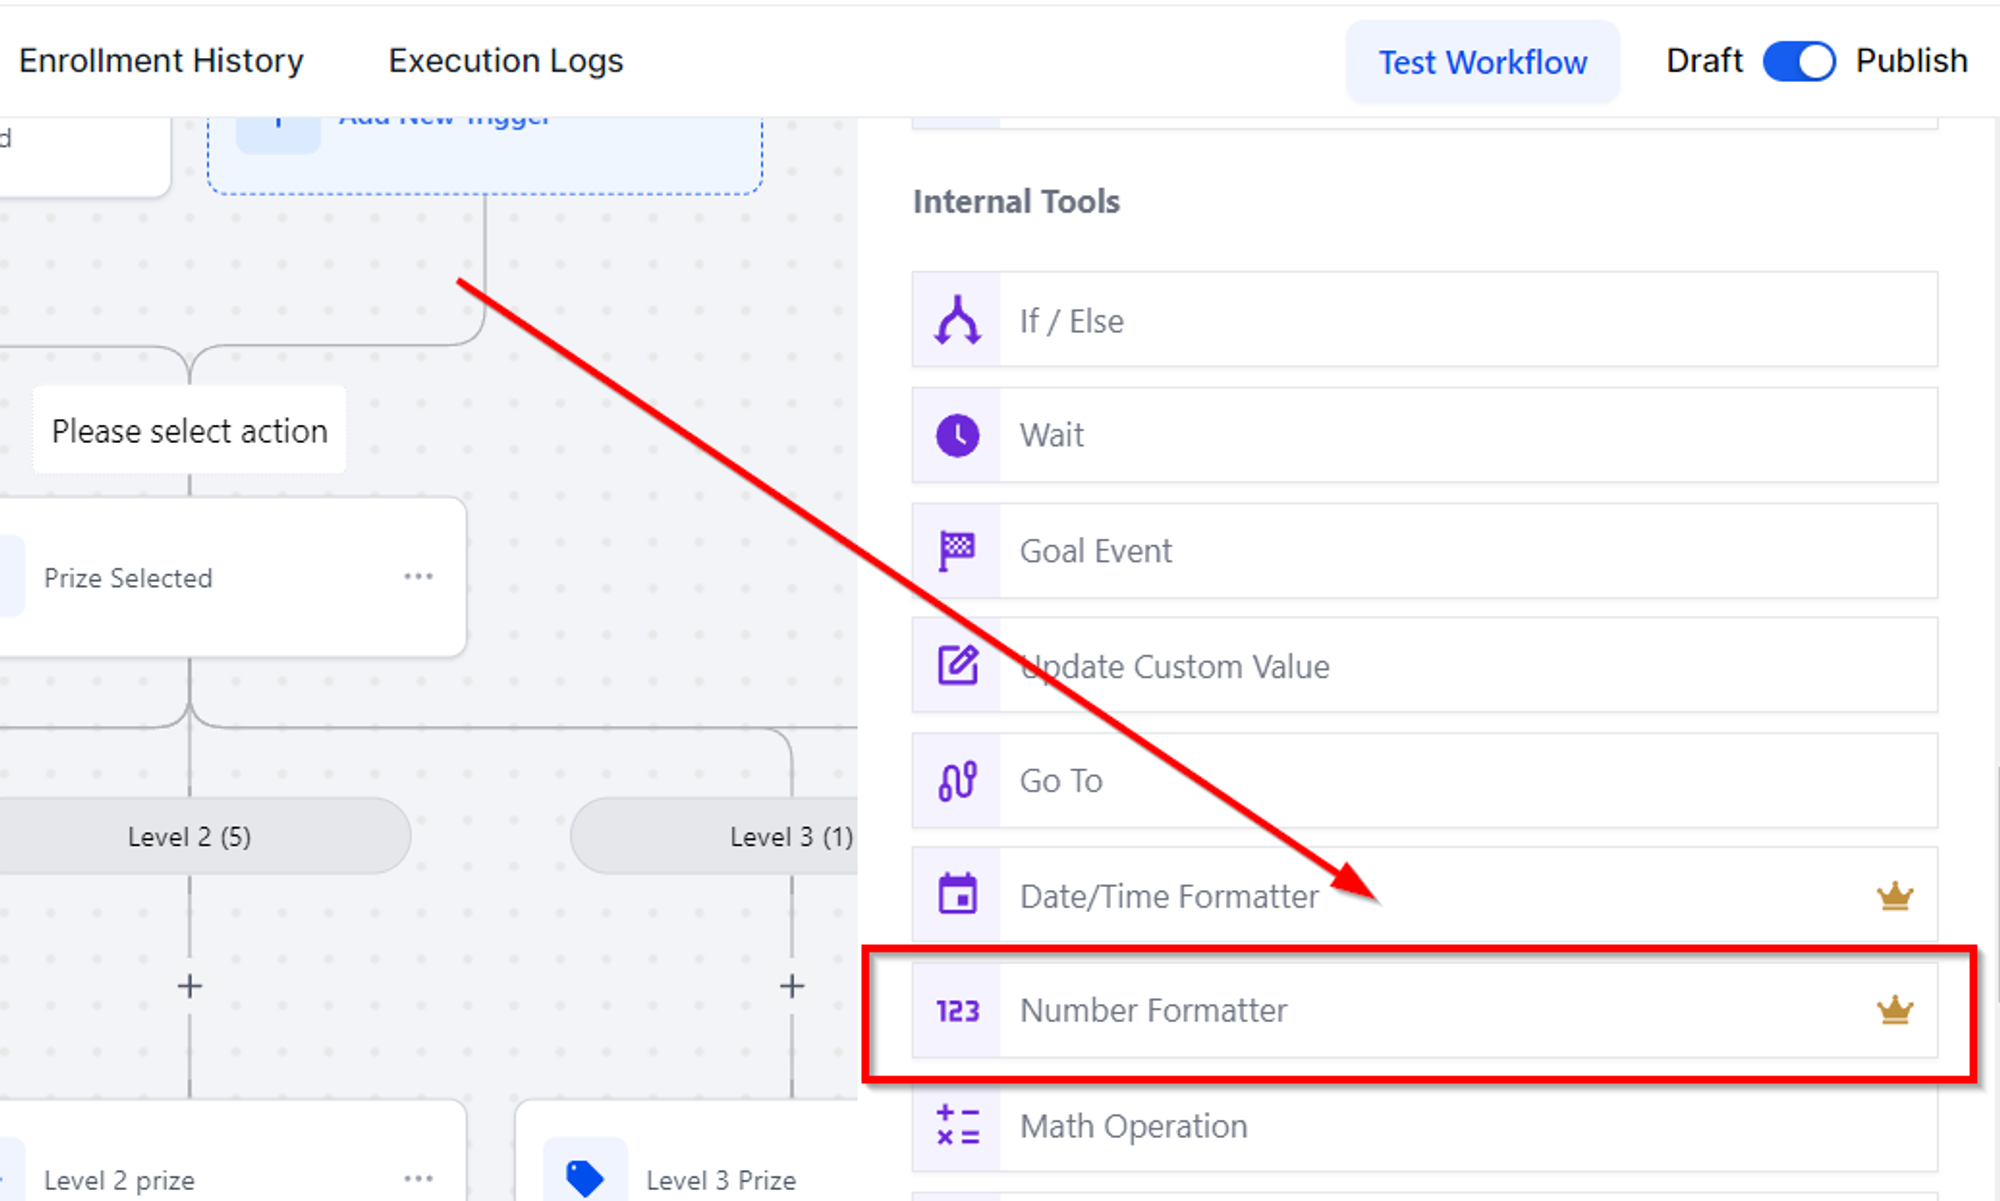Open the Level 3 Prize node

coord(686,1151)
